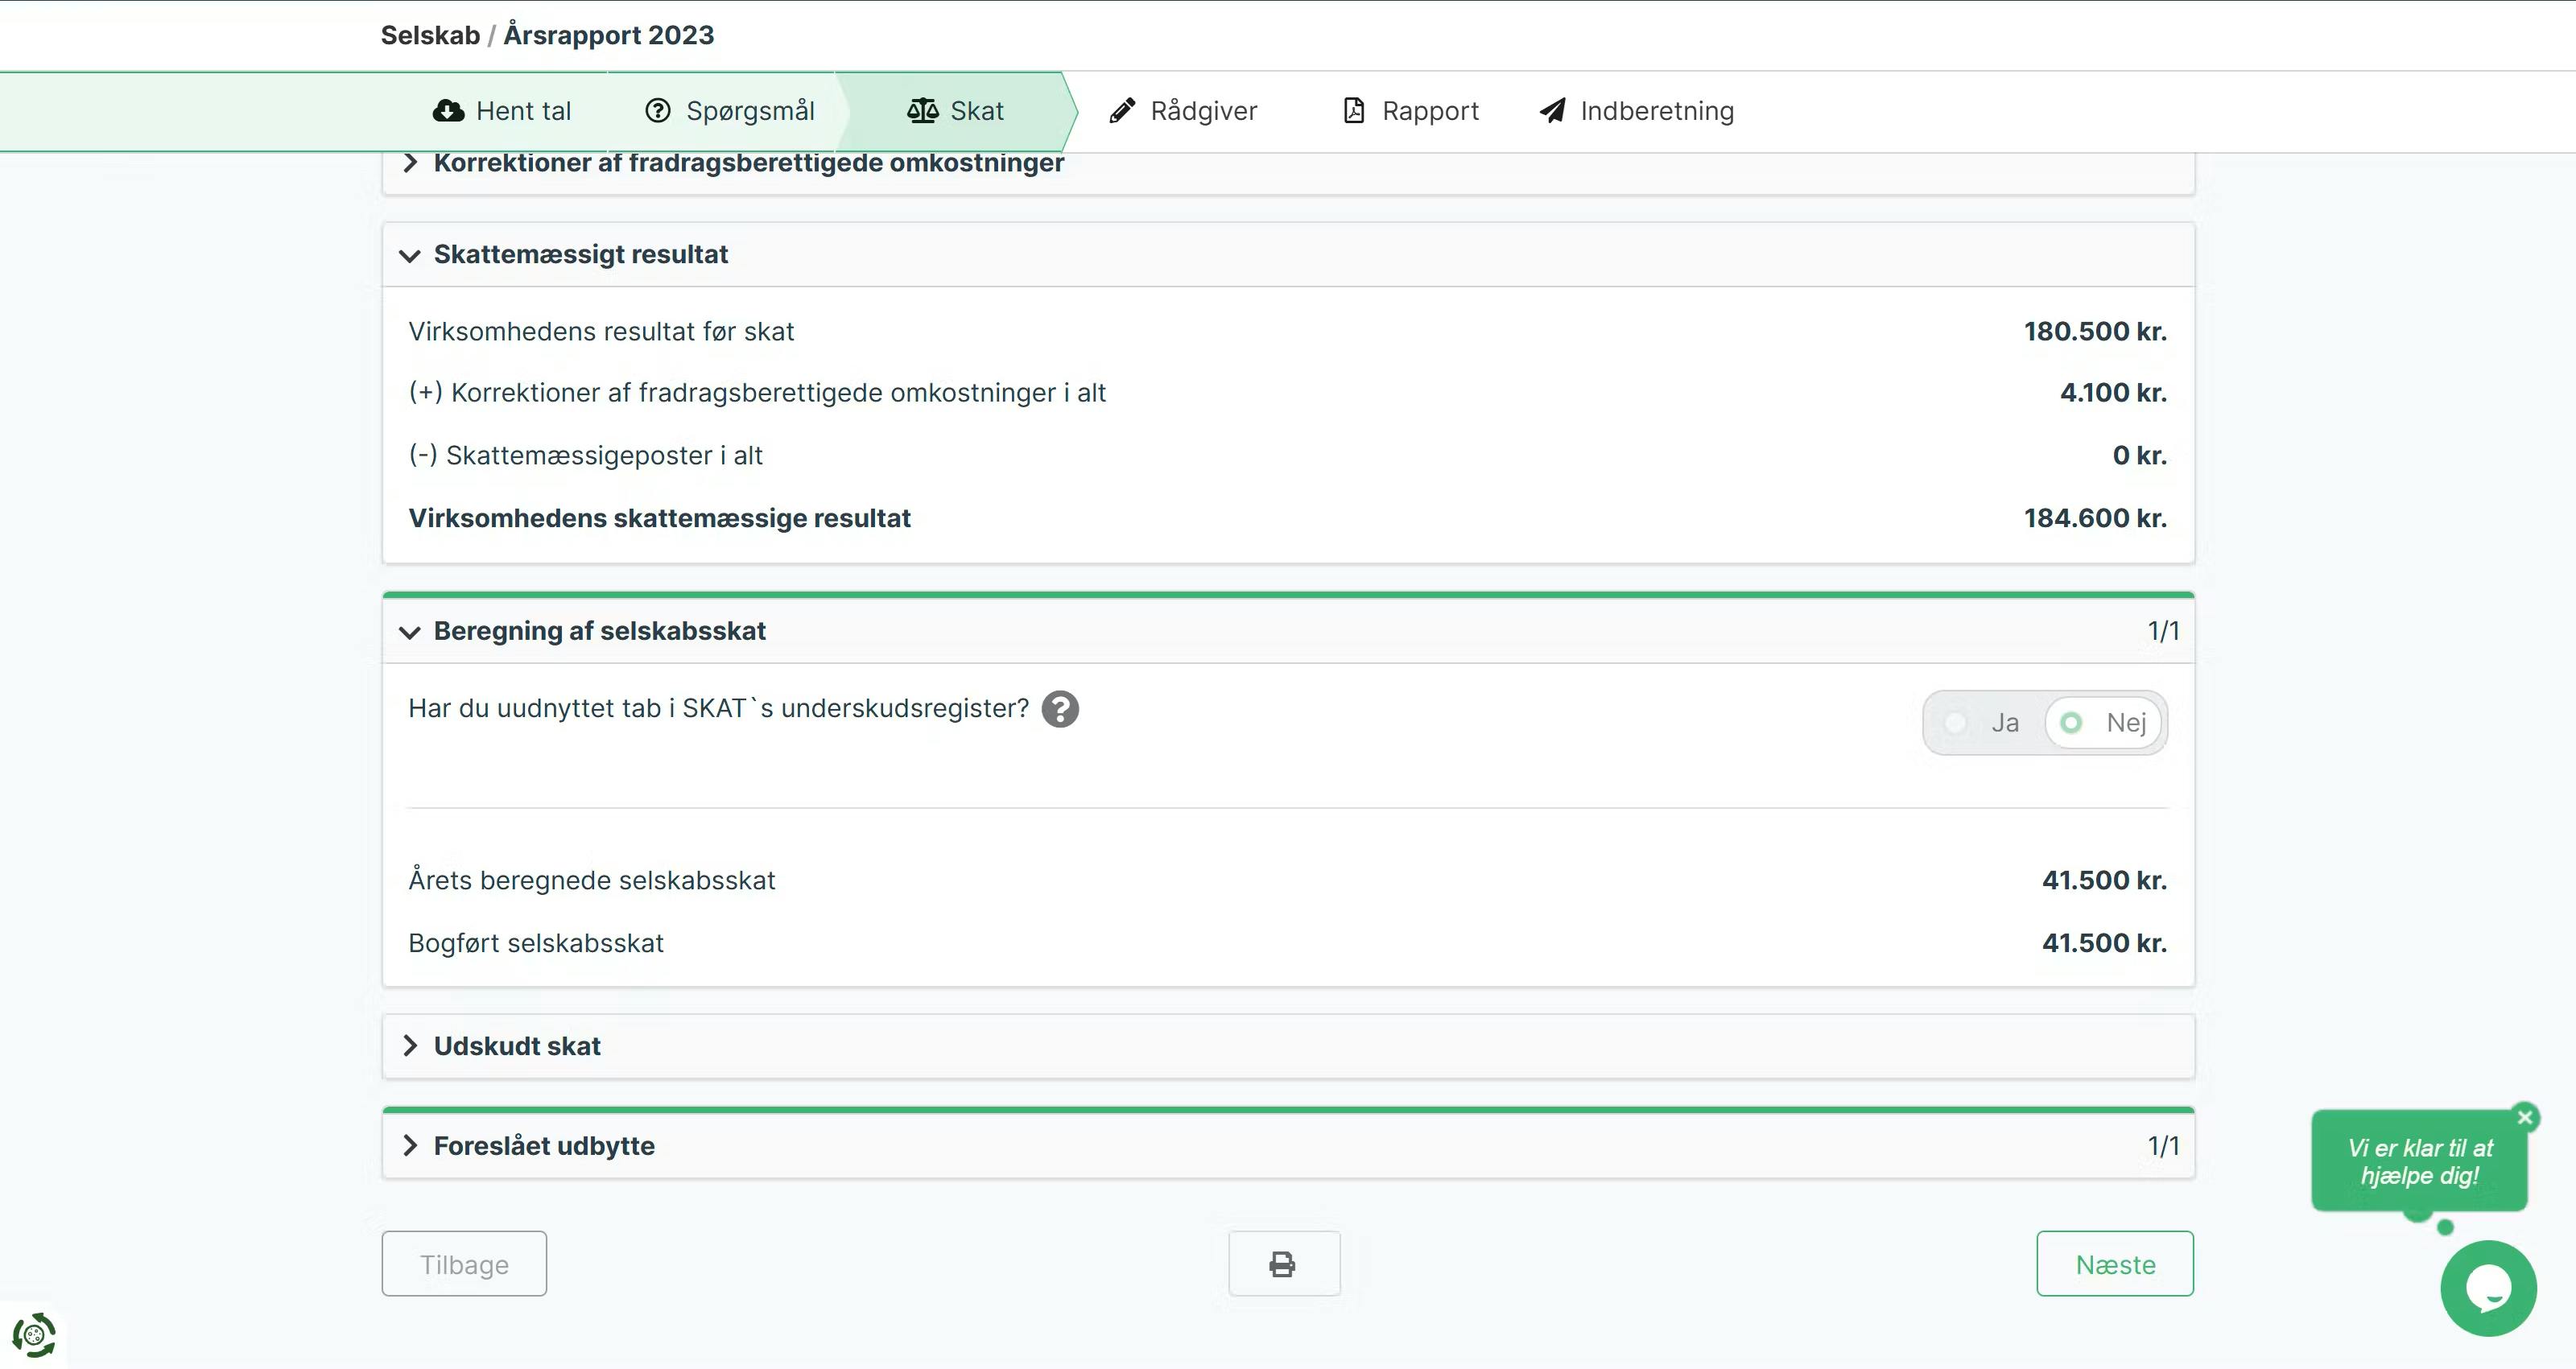Screen dimensions: 2576x1369
Task: Select Ja for underskudsregister question
Action: pyautogui.click(x=1984, y=723)
